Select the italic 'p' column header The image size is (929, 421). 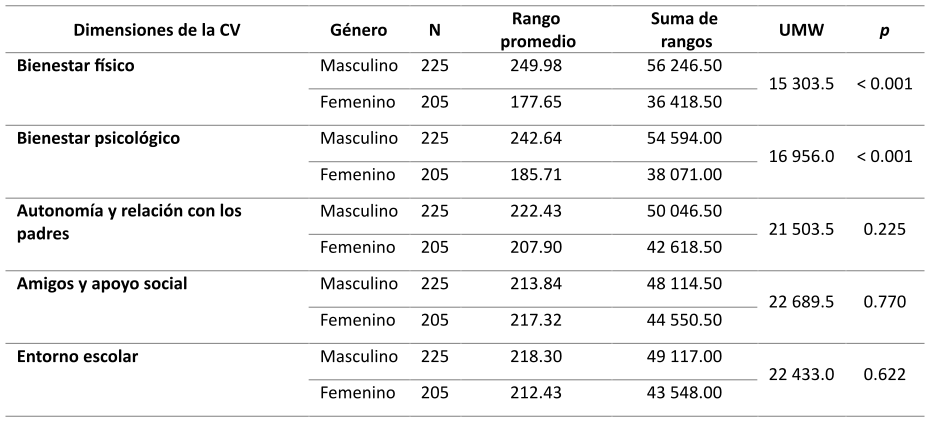click(x=884, y=30)
